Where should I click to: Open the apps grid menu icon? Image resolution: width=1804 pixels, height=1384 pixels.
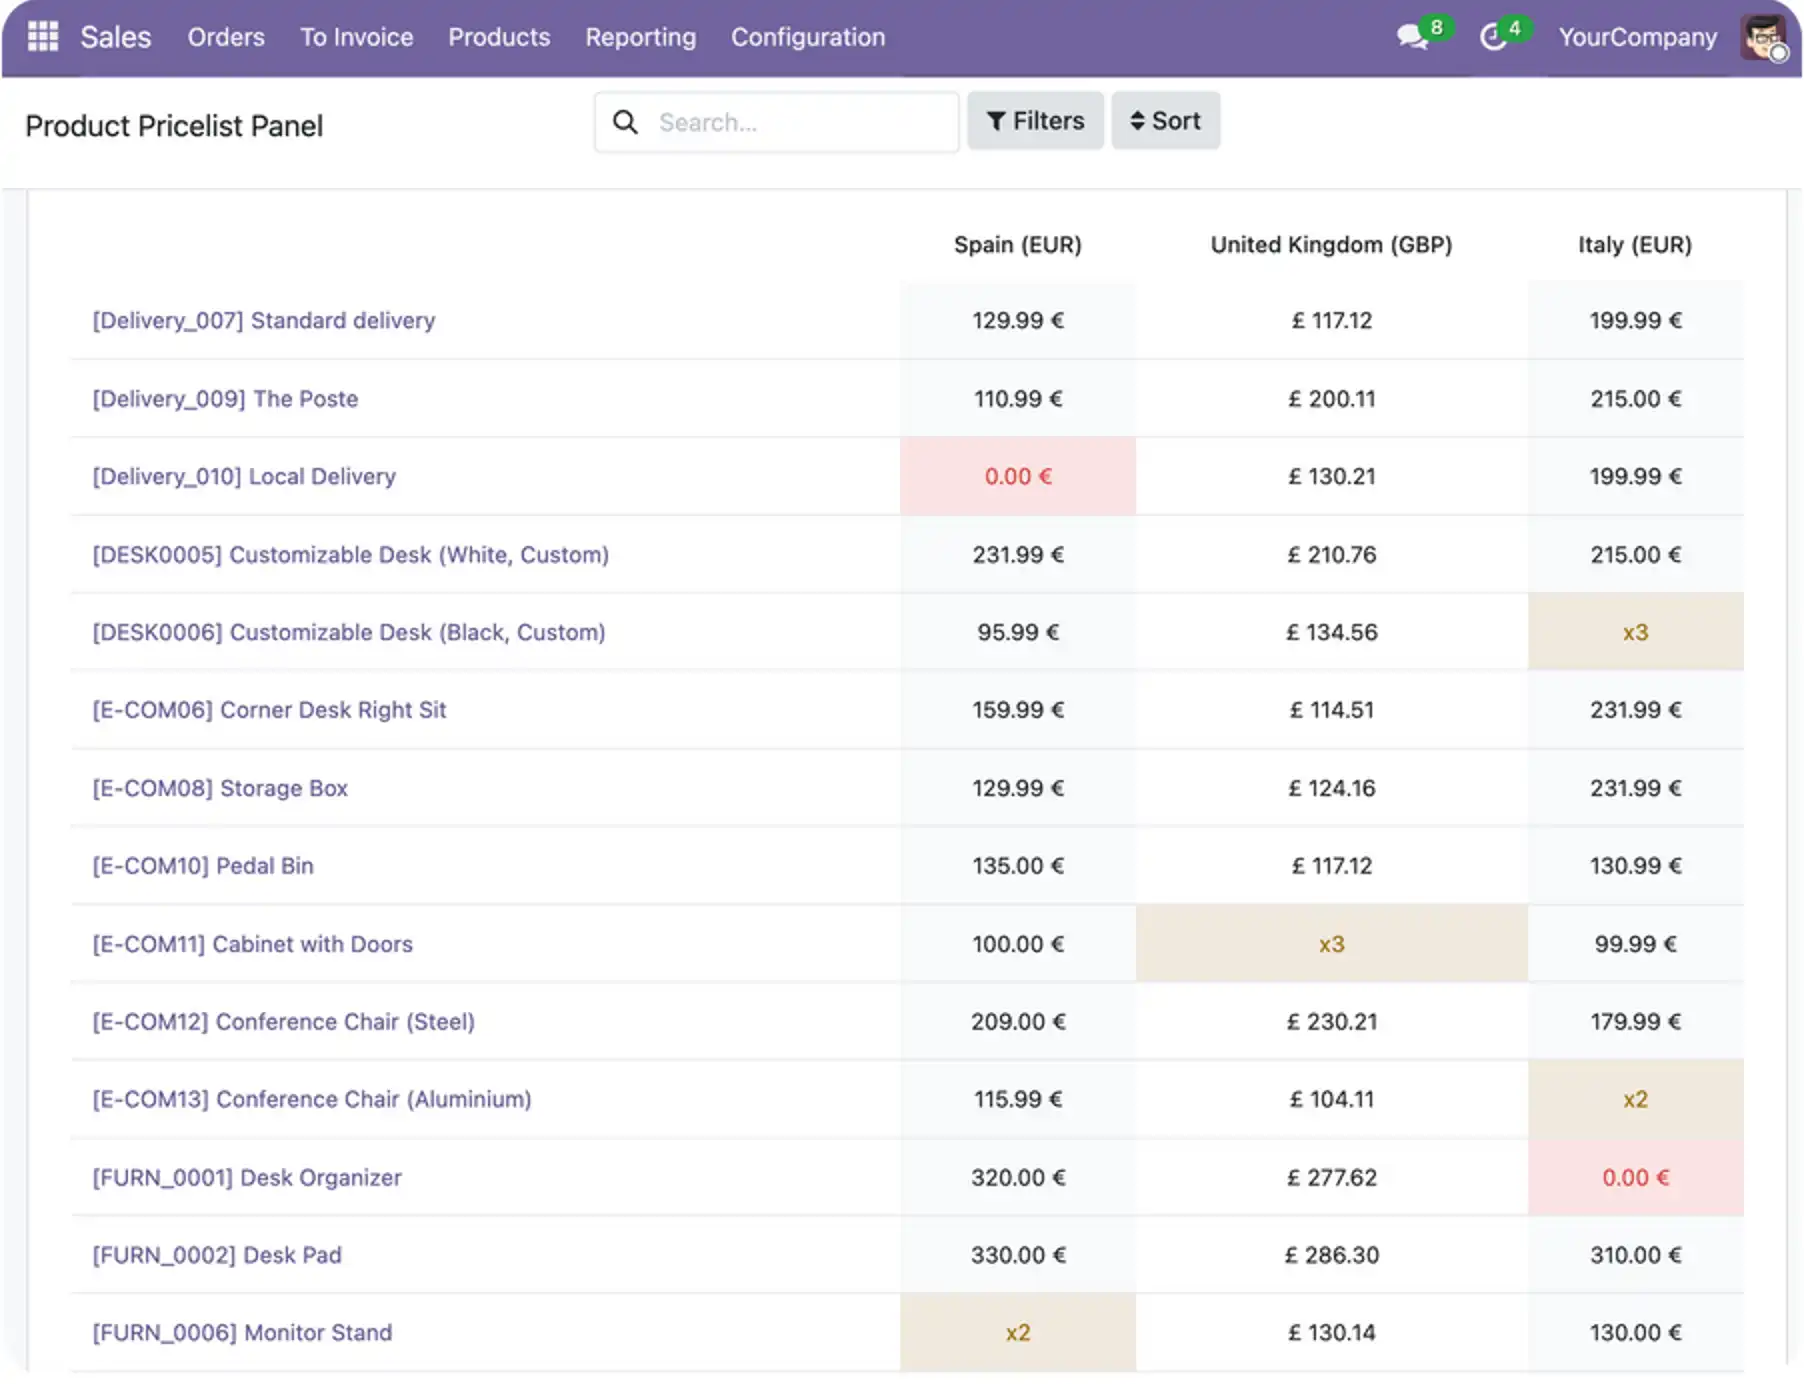click(x=42, y=37)
